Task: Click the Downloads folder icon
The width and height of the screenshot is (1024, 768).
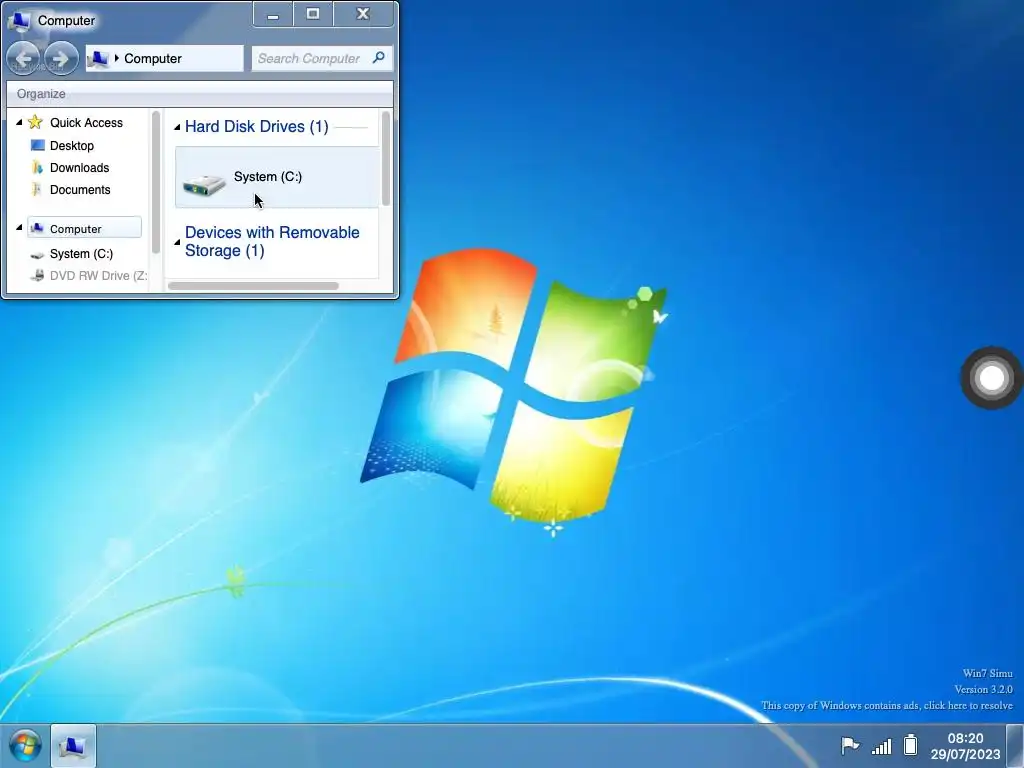Action: tap(38, 167)
